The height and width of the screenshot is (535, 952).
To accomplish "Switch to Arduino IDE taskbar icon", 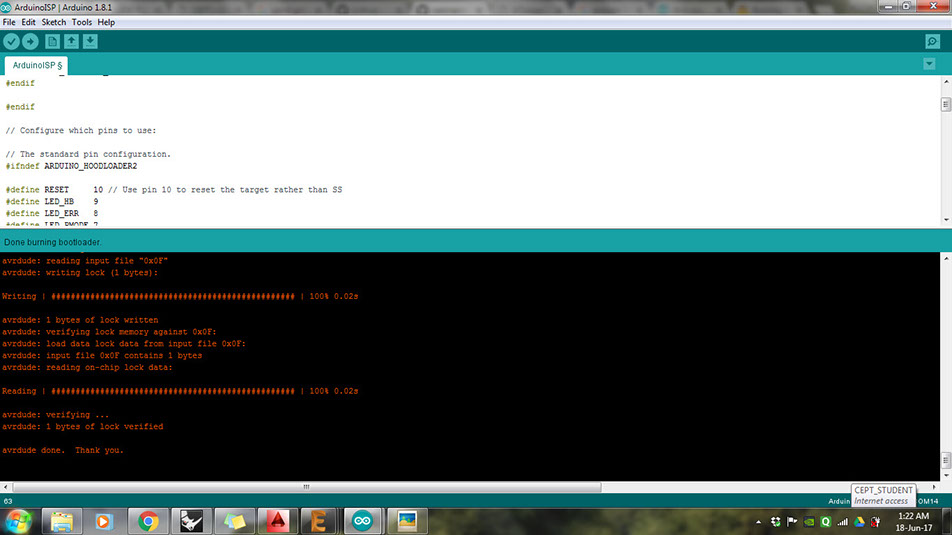I will pyautogui.click(x=363, y=521).
